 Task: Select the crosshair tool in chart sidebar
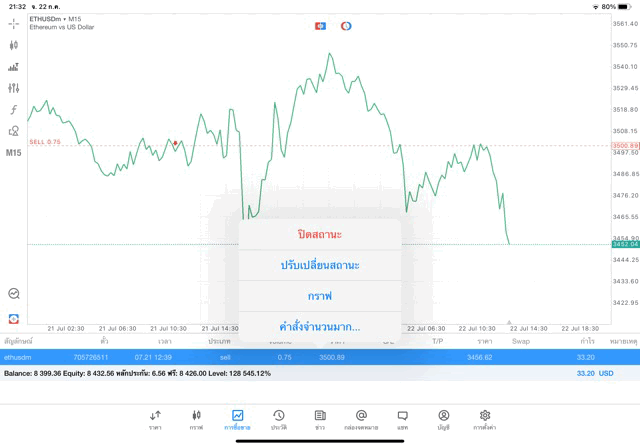tap(13, 23)
